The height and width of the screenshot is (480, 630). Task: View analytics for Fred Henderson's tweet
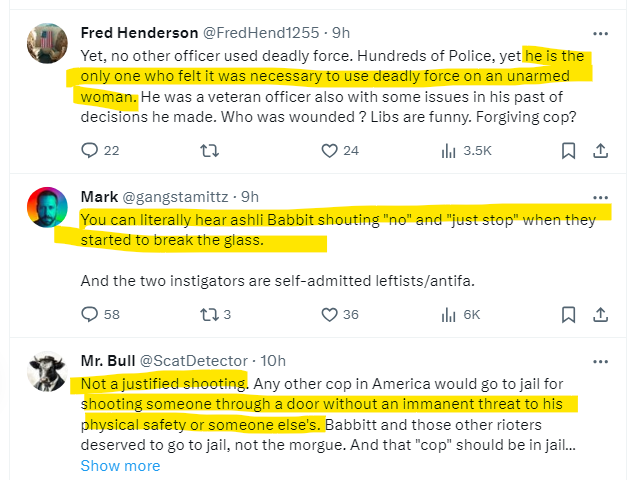point(449,151)
